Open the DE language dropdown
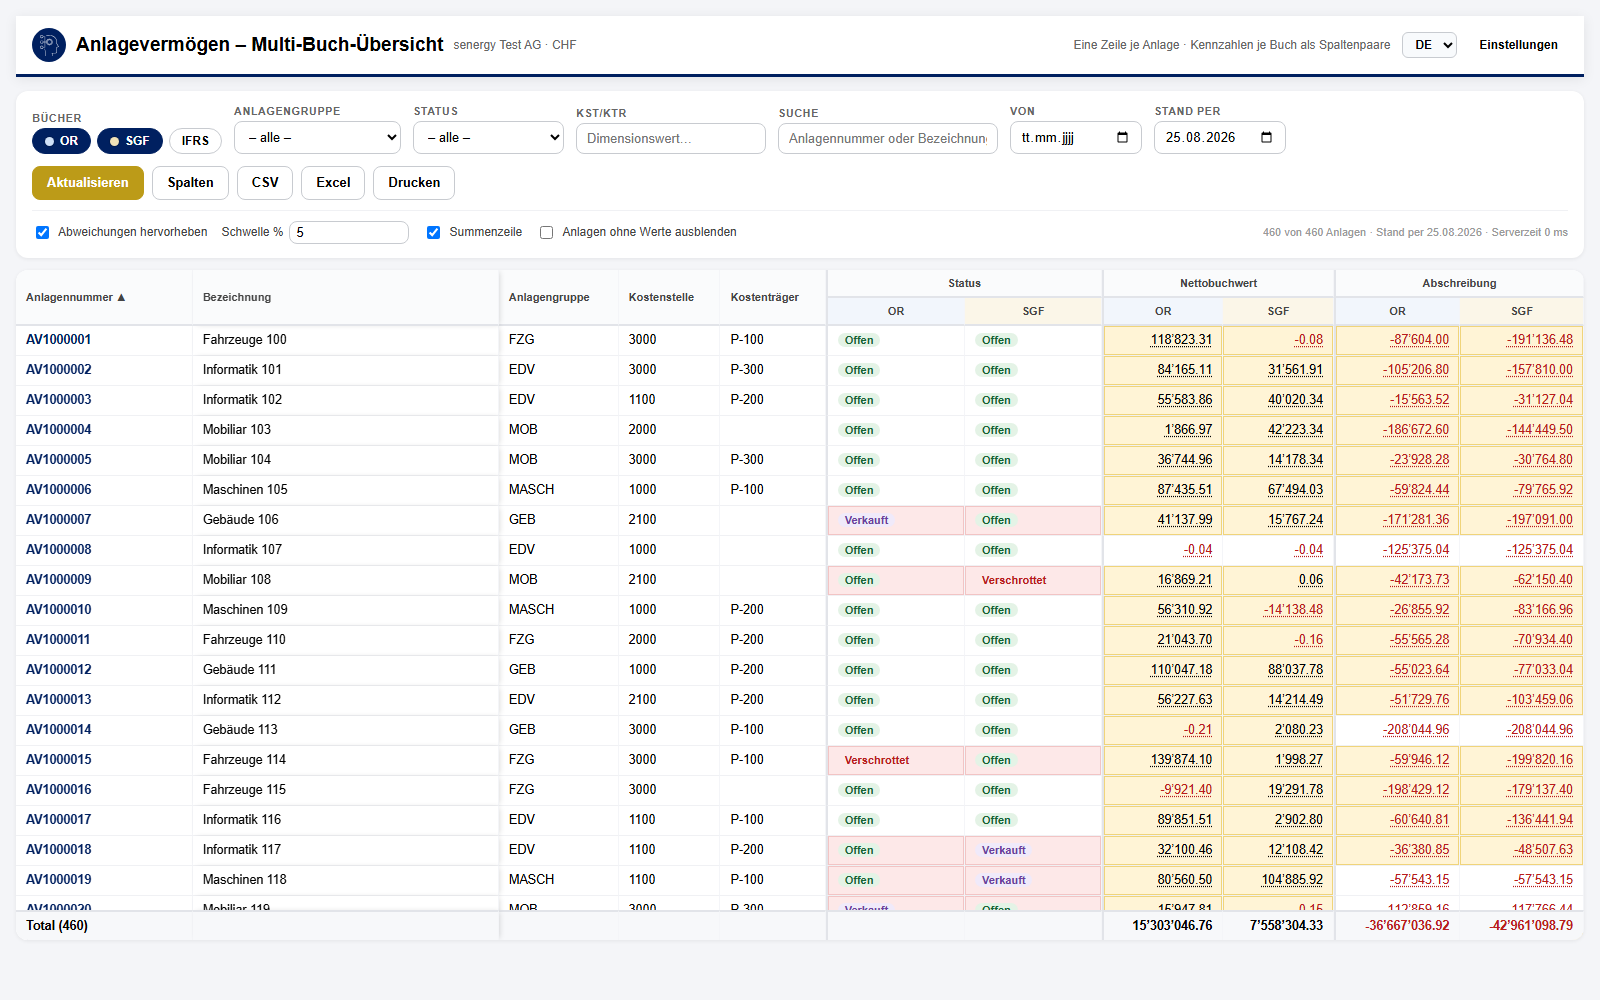 tap(1429, 45)
